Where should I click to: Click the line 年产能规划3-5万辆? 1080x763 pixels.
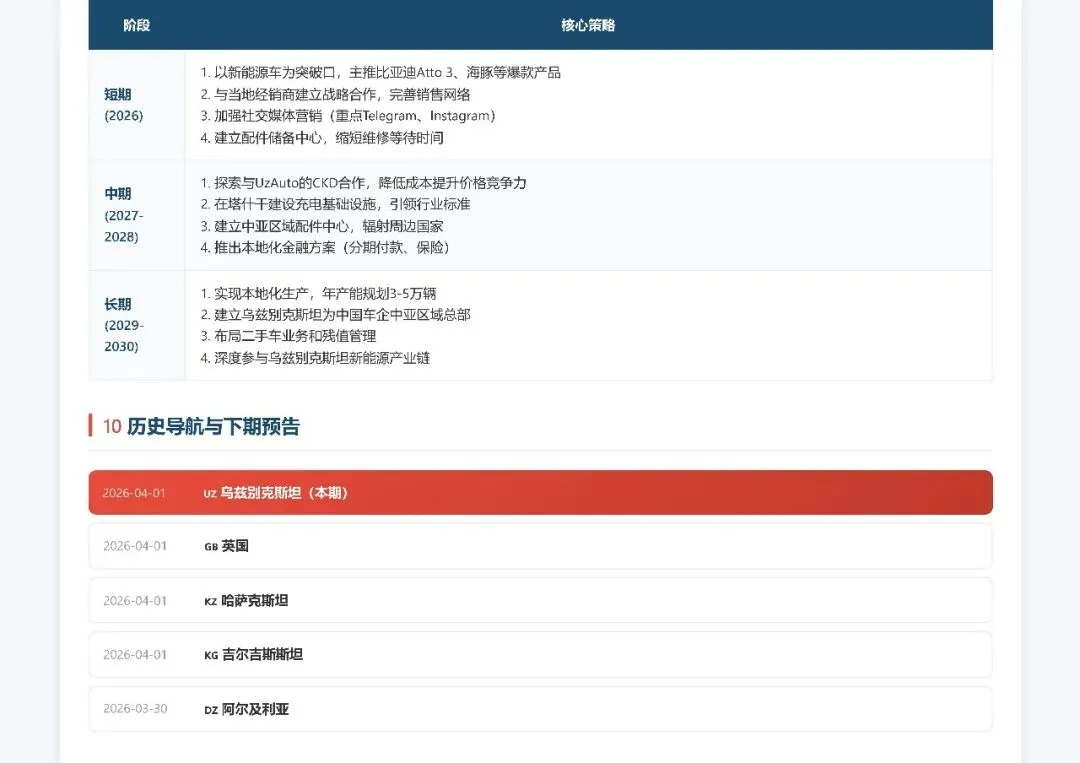point(318,293)
